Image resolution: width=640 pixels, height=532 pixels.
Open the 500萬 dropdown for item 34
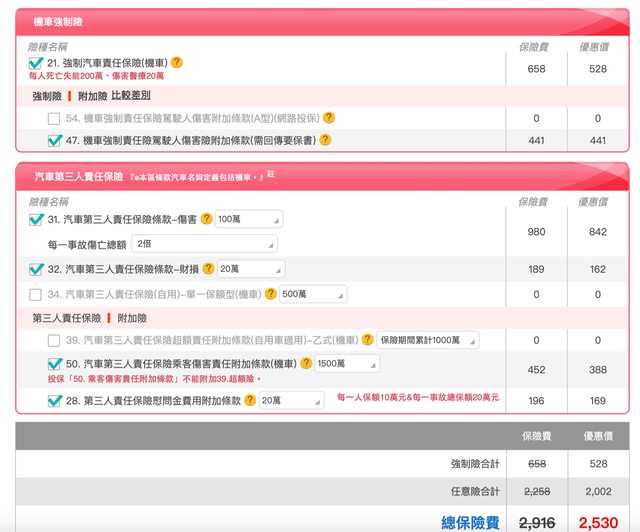pyautogui.click(x=312, y=294)
